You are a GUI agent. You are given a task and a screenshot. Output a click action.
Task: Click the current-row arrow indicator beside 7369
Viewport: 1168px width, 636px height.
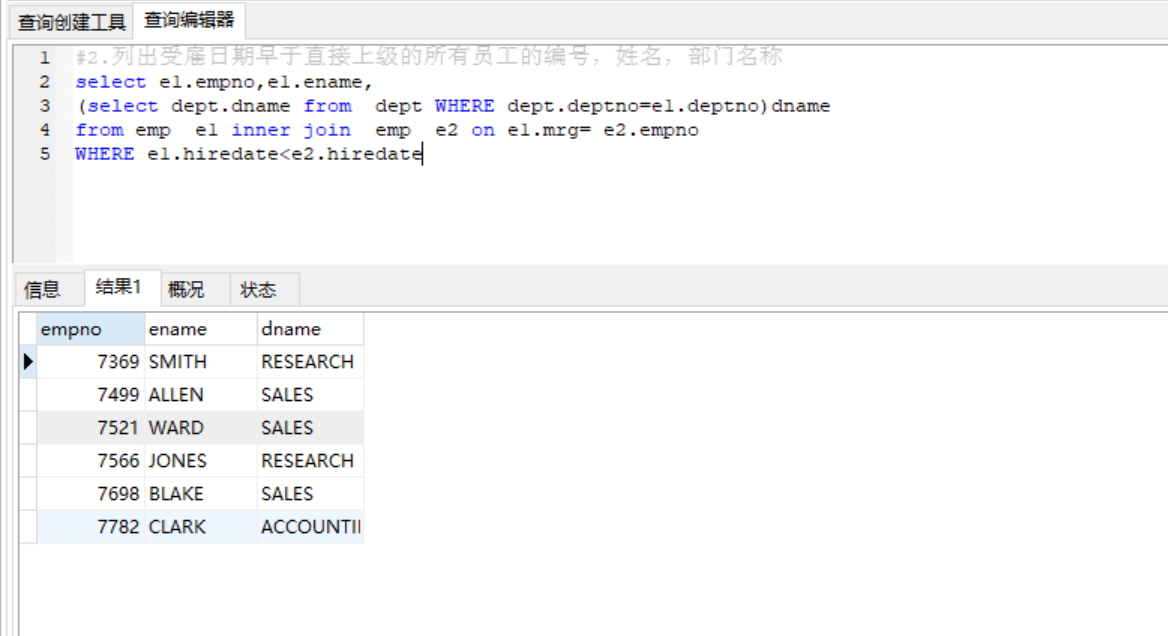(28, 362)
